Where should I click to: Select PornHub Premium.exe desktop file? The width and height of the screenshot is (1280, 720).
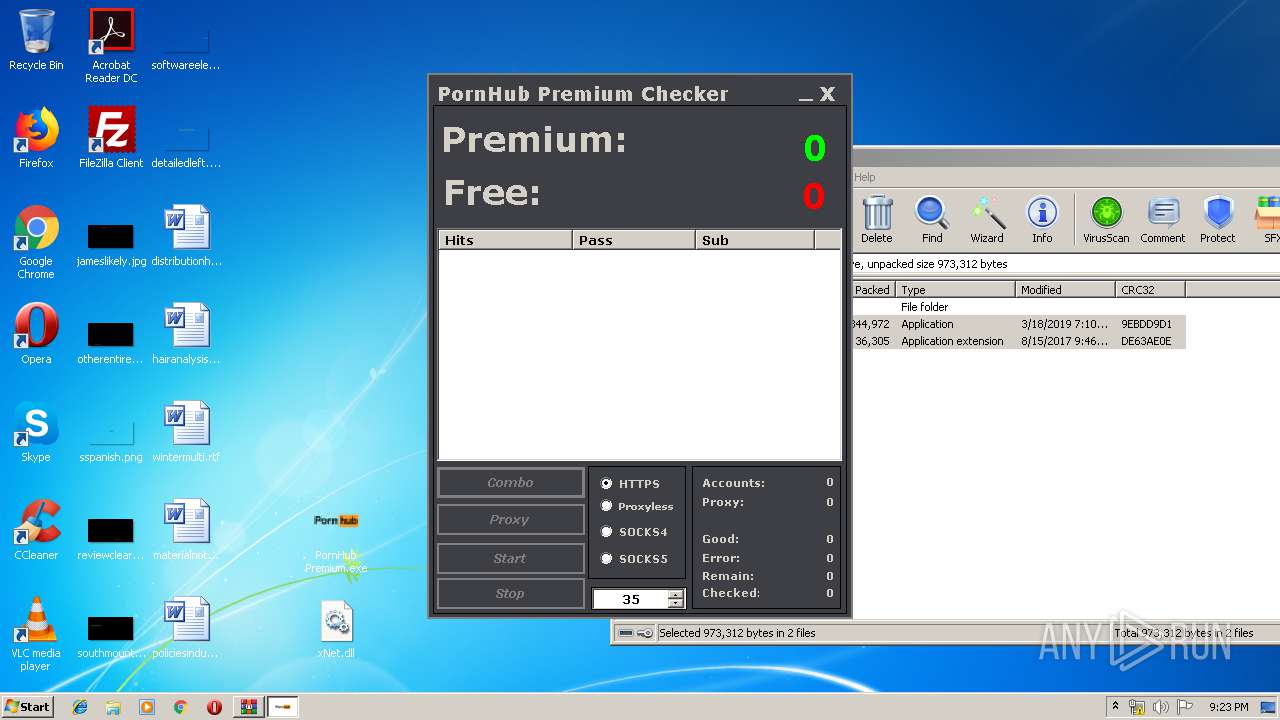pos(336,541)
